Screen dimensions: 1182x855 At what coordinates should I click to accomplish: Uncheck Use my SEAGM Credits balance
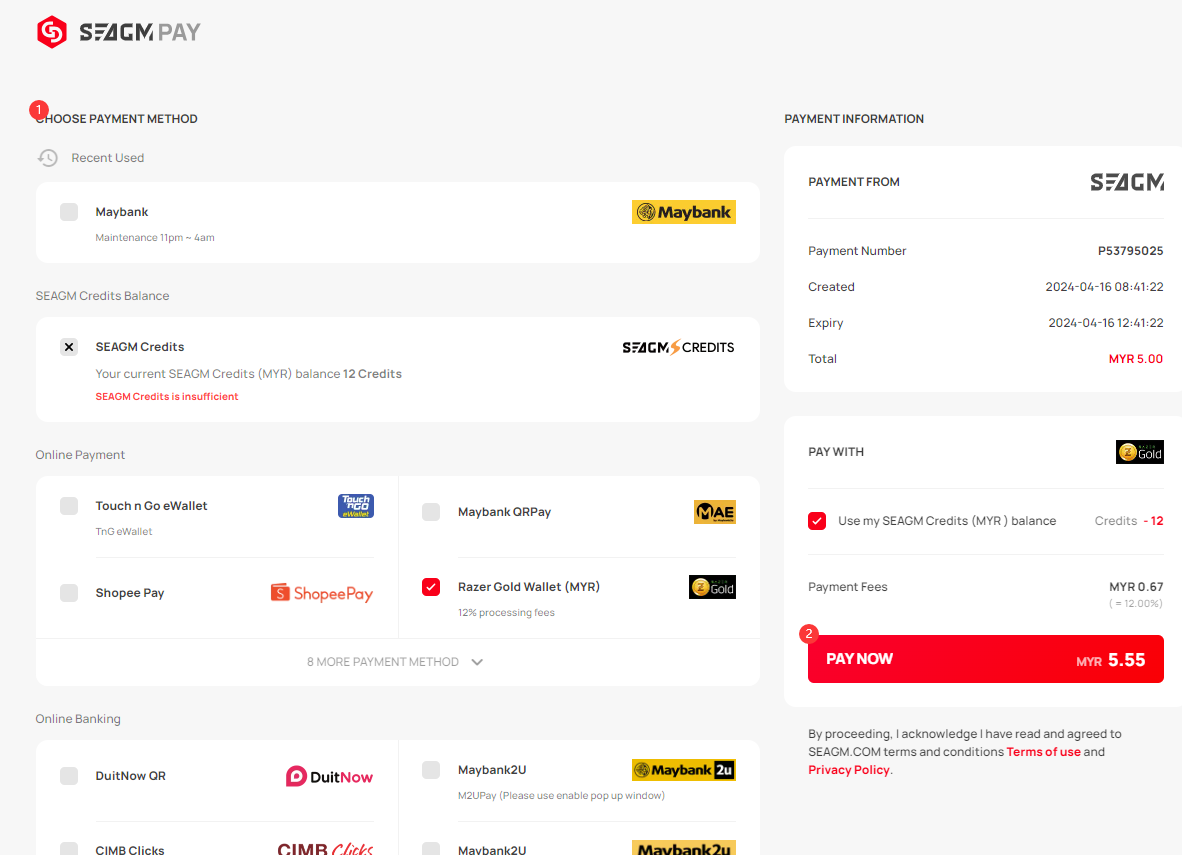click(x=817, y=521)
